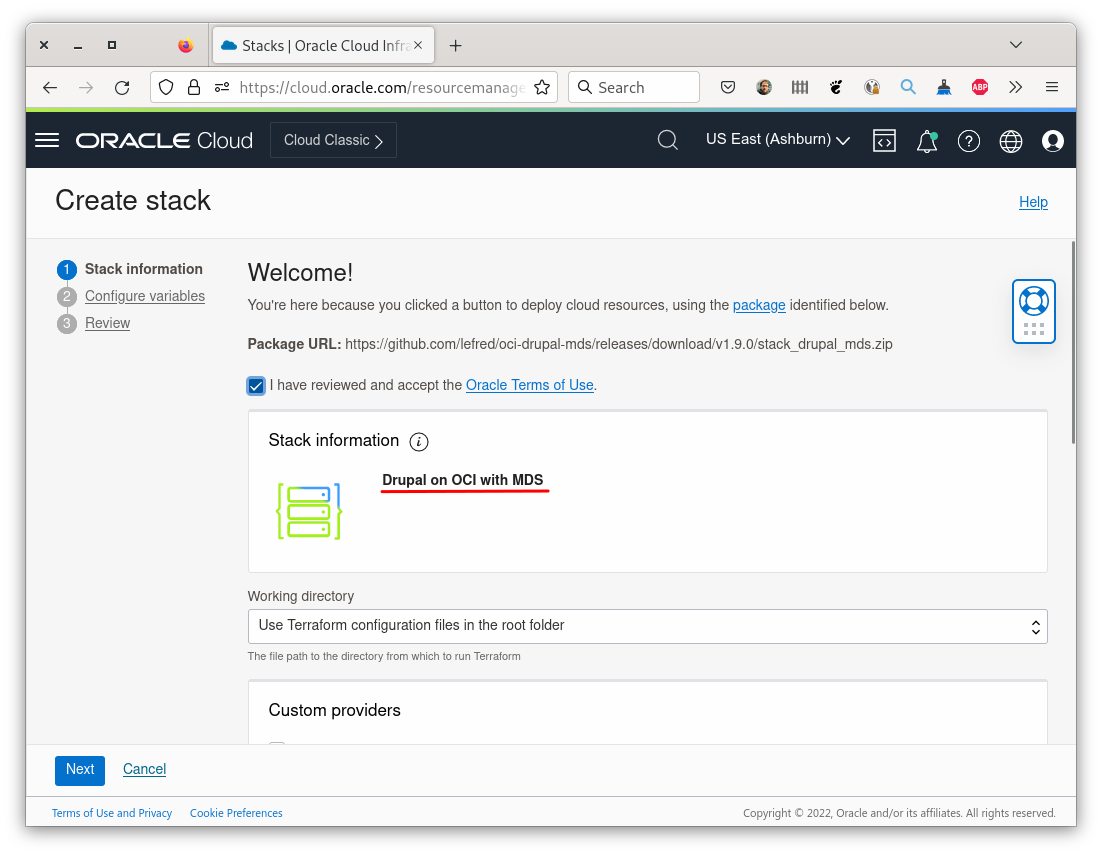Open the Oracle Cloud search magnifier

667,140
